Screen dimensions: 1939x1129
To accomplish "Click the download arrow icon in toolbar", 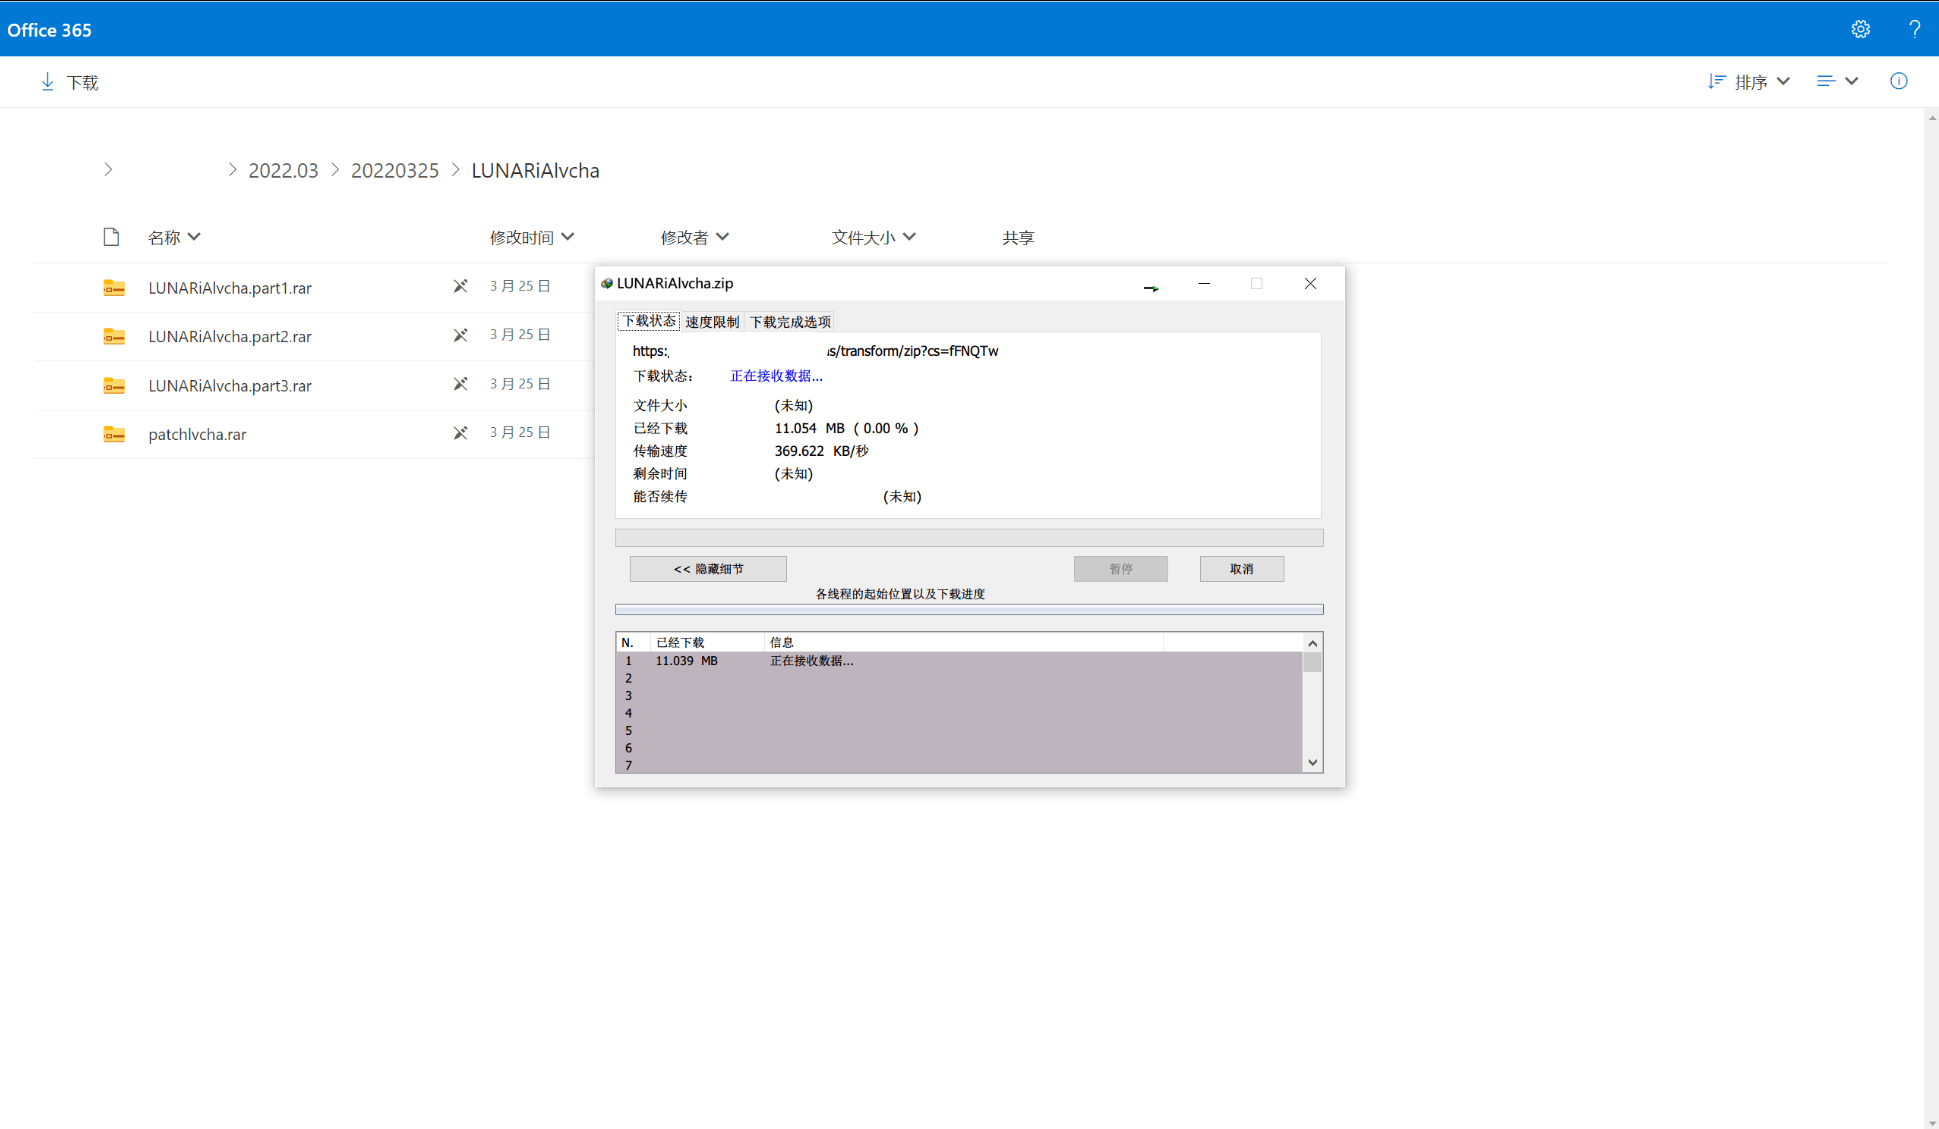I will [x=47, y=82].
